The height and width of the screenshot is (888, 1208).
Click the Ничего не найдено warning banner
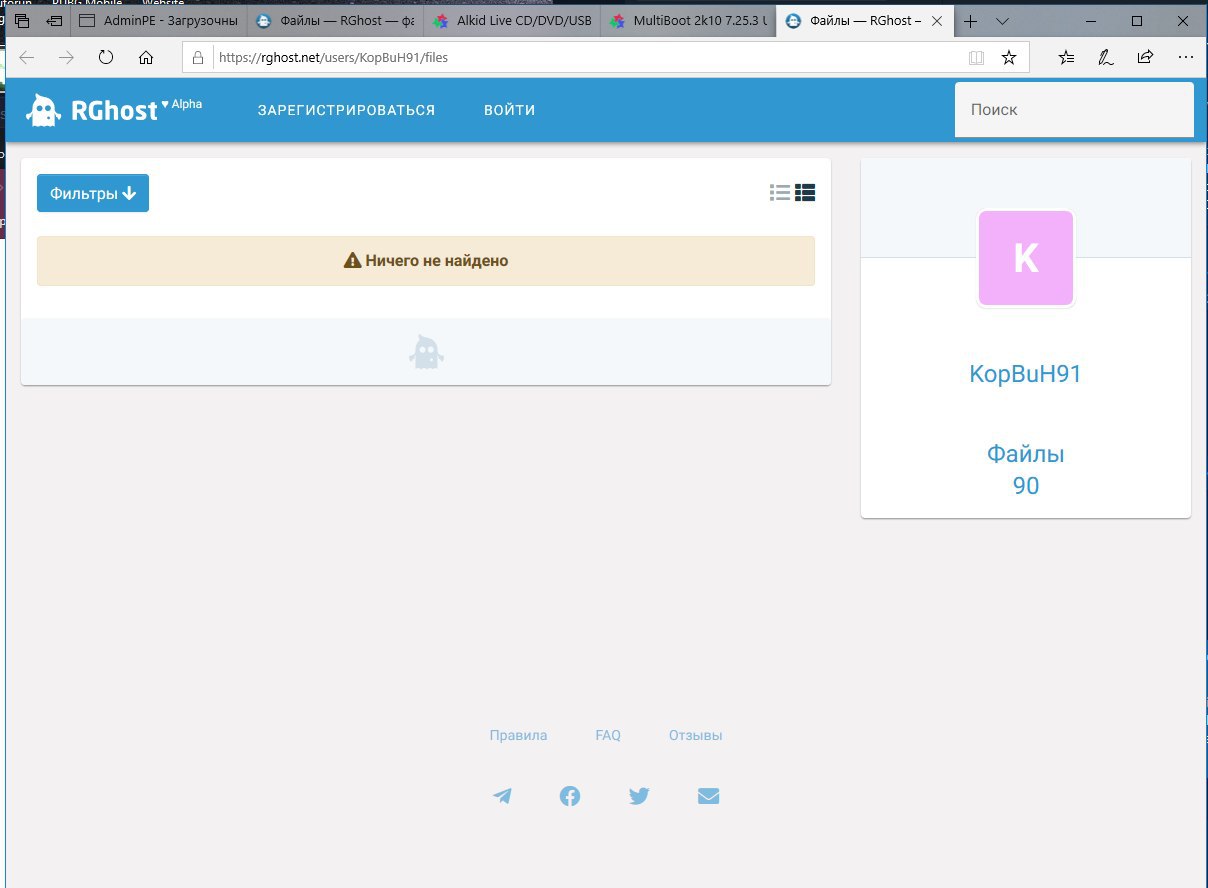[426, 261]
